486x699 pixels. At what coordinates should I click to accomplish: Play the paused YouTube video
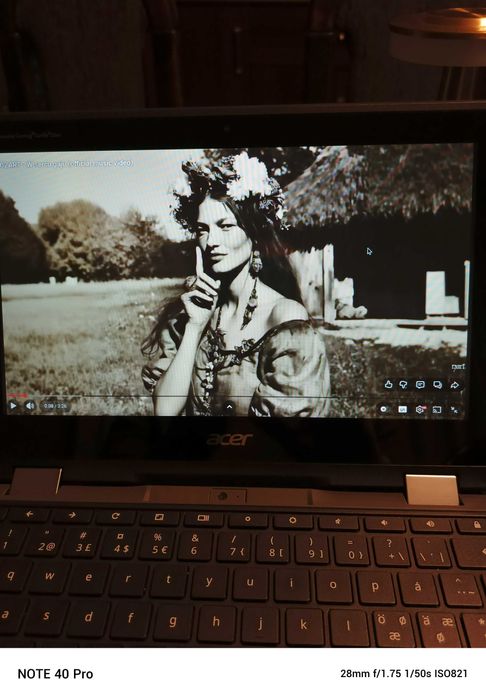pos(13,406)
